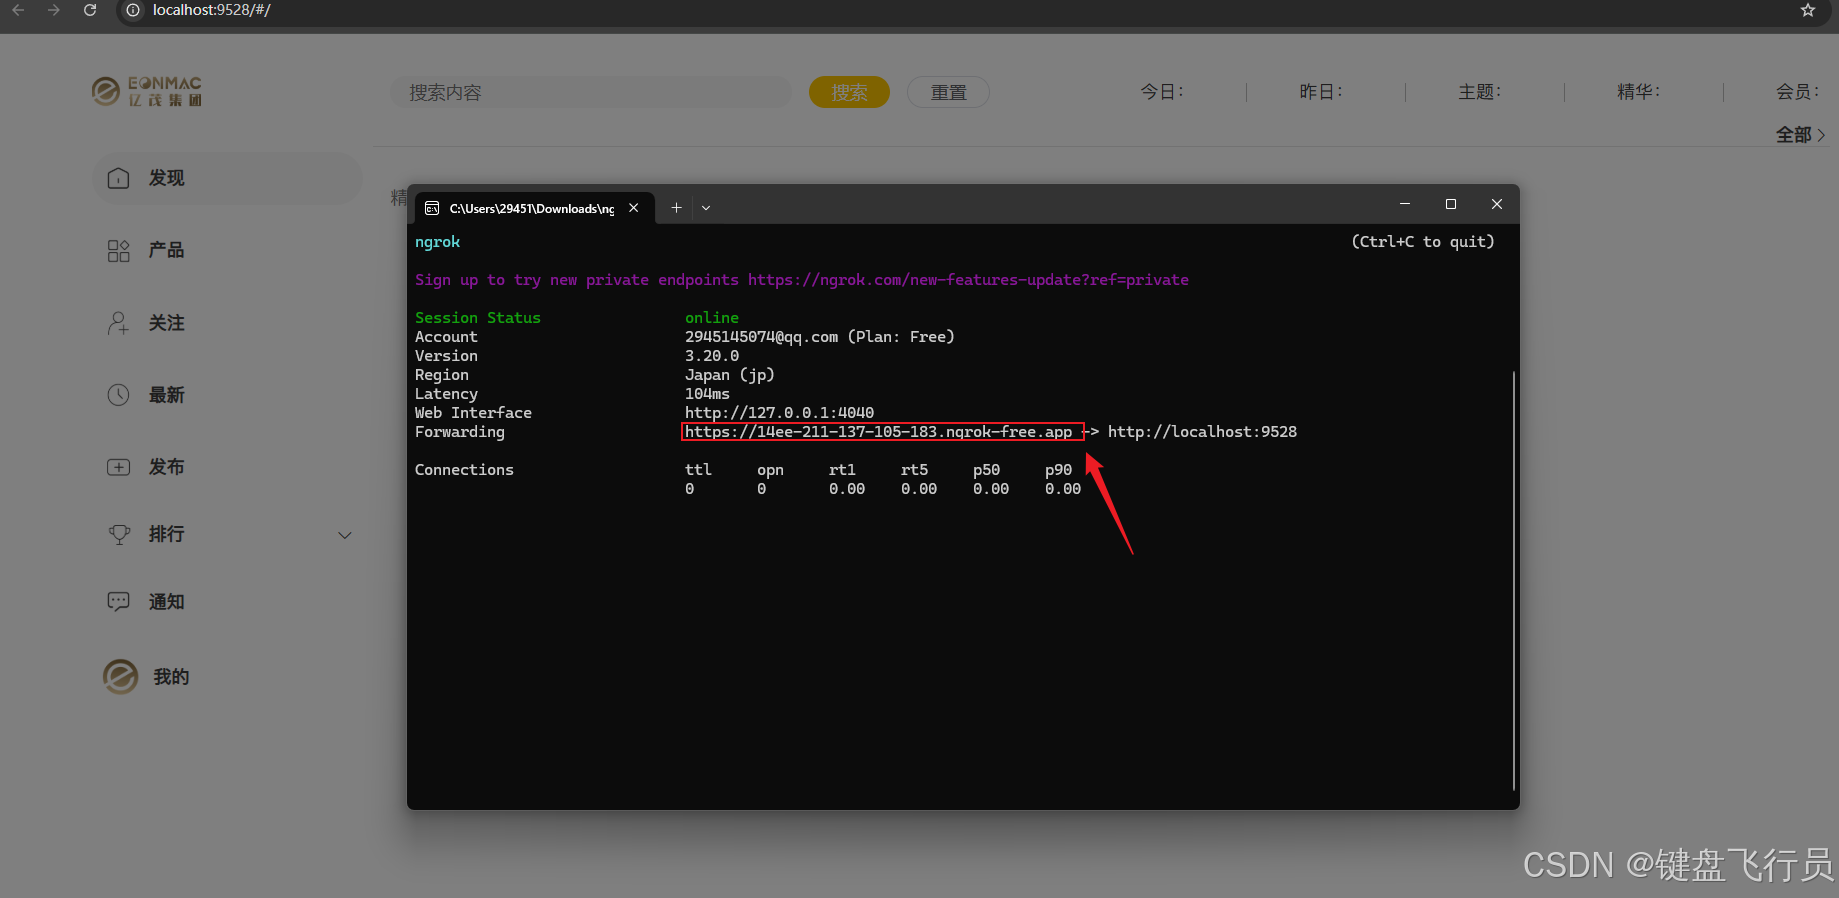Reload the page with the refresh icon
1839x898 pixels.
tap(90, 10)
